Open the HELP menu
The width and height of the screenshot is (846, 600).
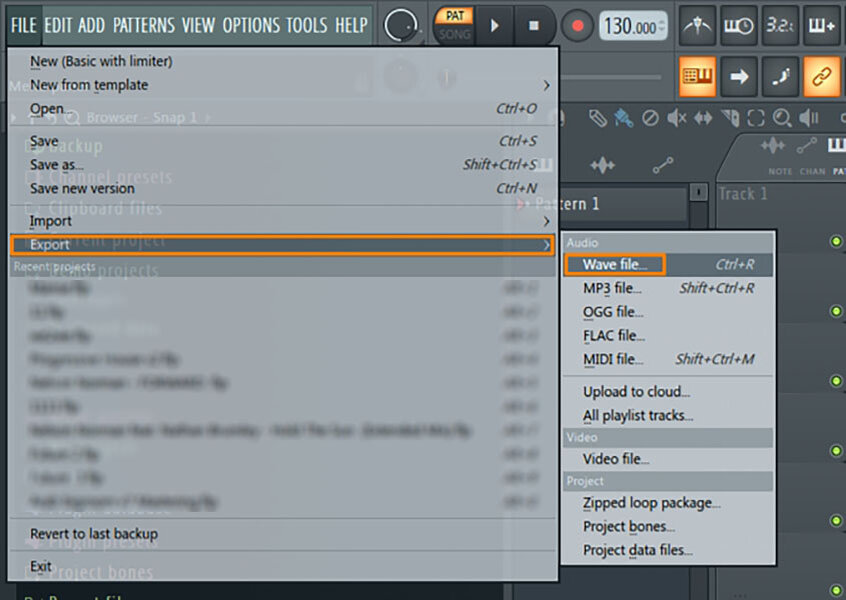tap(351, 25)
